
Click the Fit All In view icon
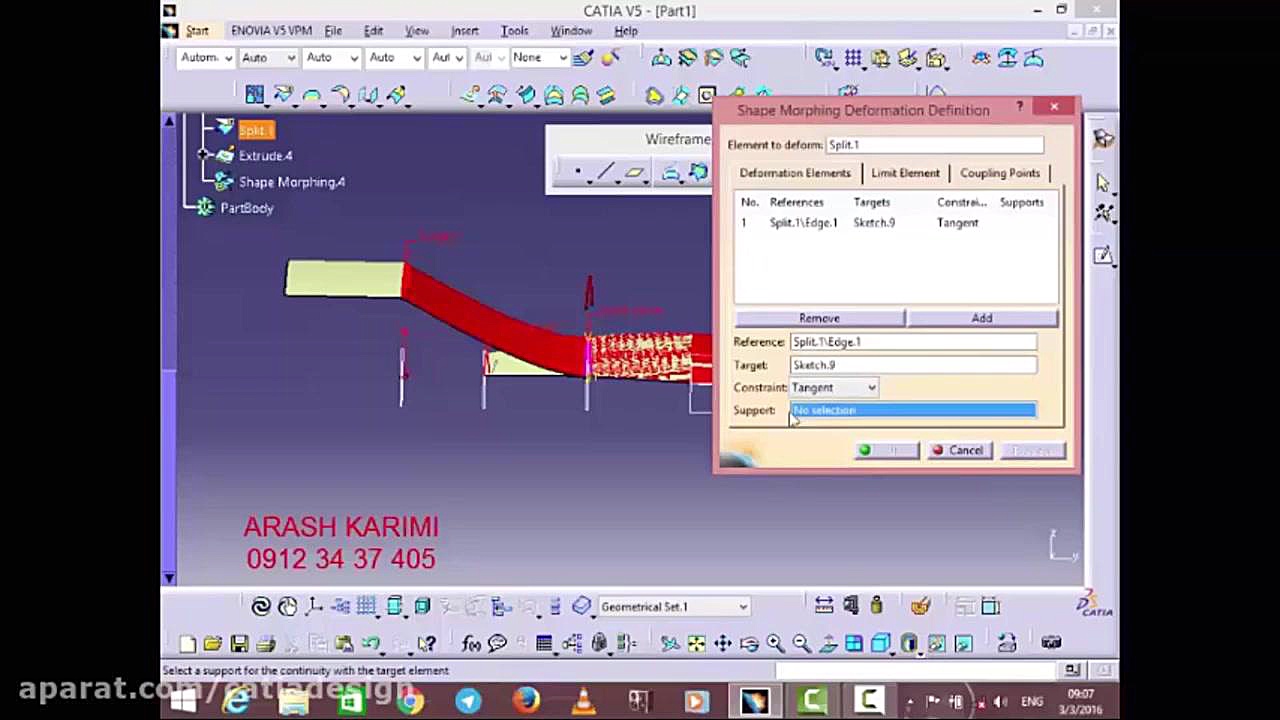point(696,643)
